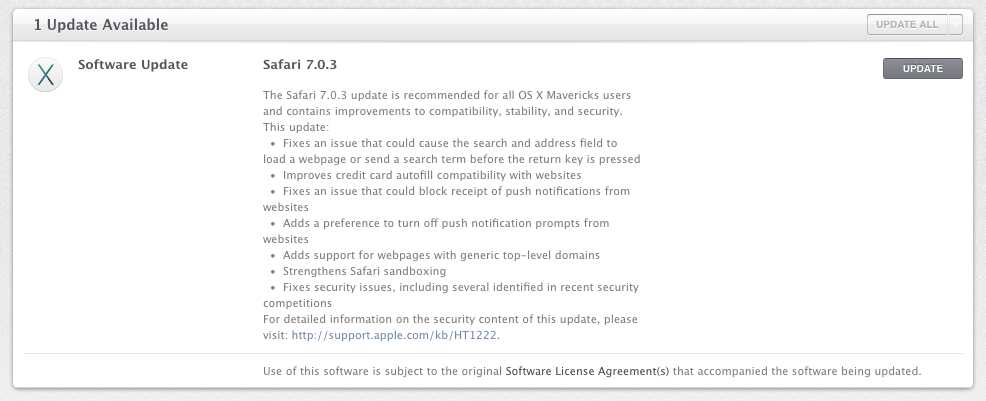
Task: Open the dropdown arrow beside UPDATE ALL
Action: coord(955,24)
